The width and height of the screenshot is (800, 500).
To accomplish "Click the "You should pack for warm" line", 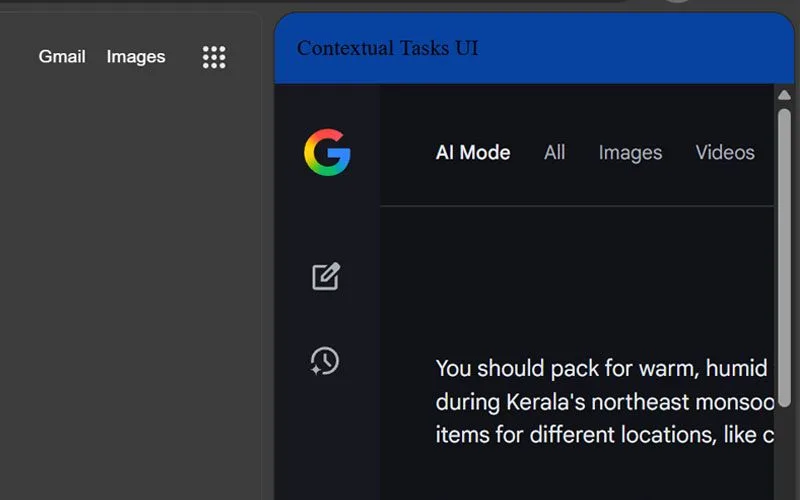I will 600,368.
